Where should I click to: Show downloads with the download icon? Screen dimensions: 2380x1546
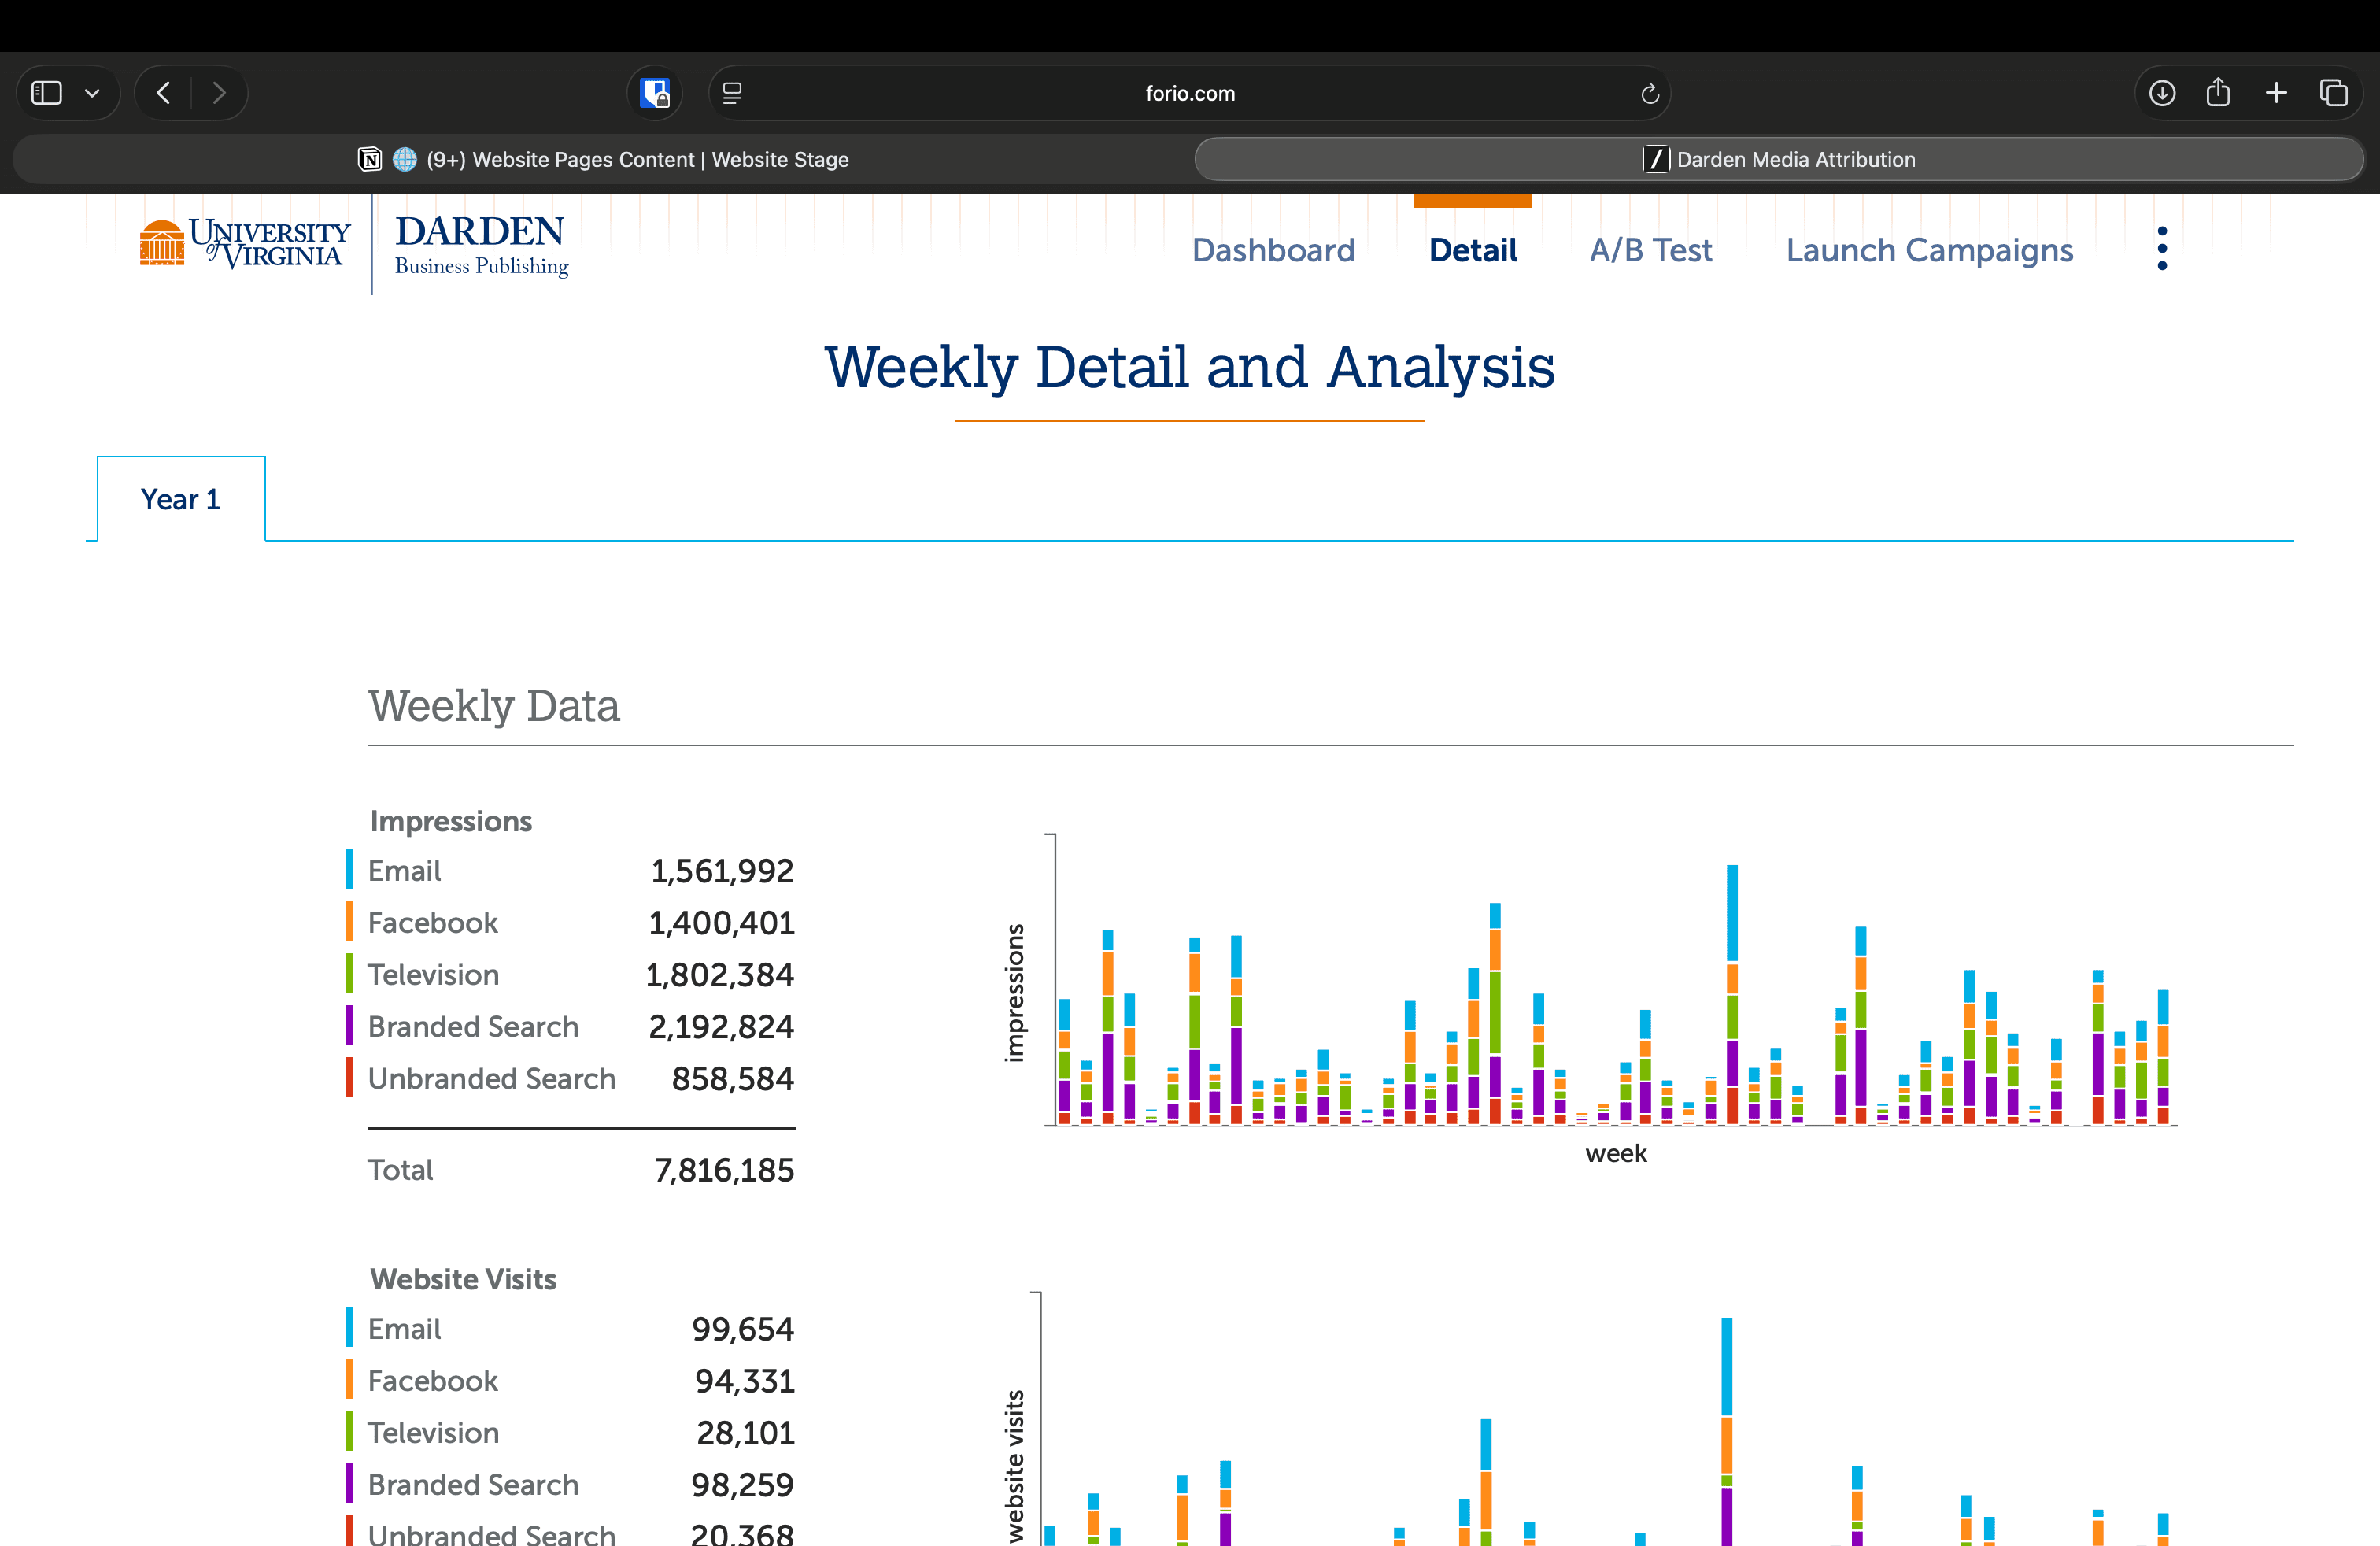[x=2162, y=93]
